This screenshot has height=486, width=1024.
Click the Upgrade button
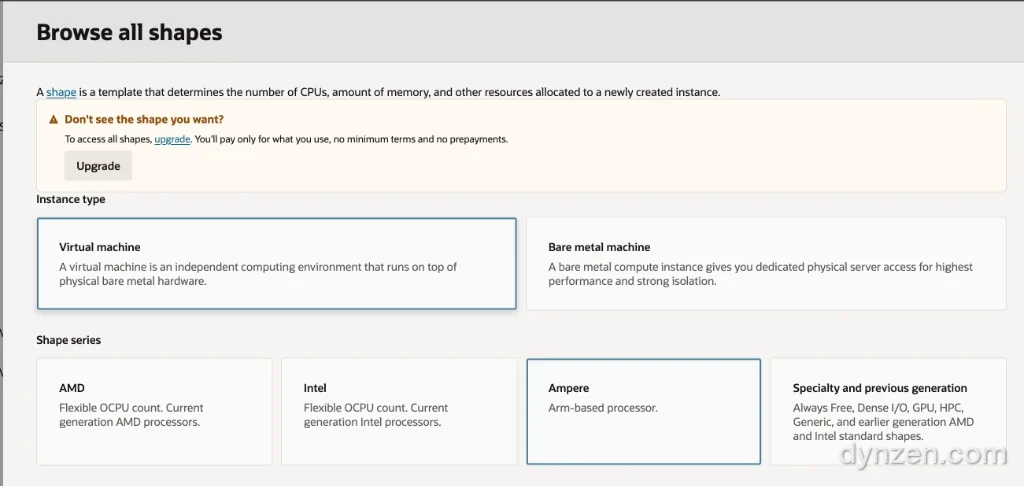pos(98,166)
